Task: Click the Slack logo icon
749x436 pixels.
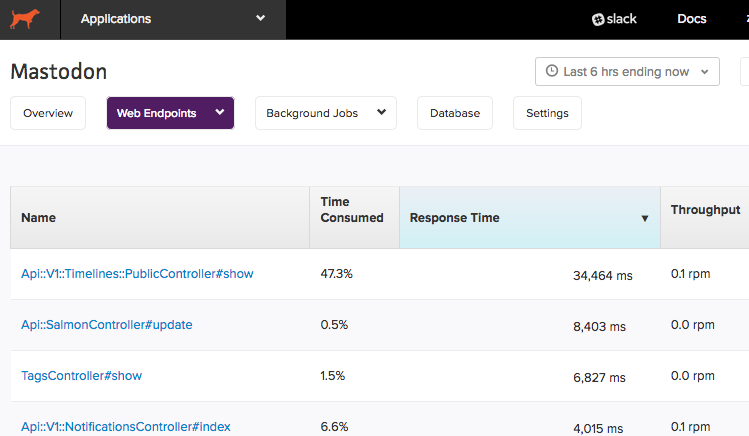Action: pos(598,20)
